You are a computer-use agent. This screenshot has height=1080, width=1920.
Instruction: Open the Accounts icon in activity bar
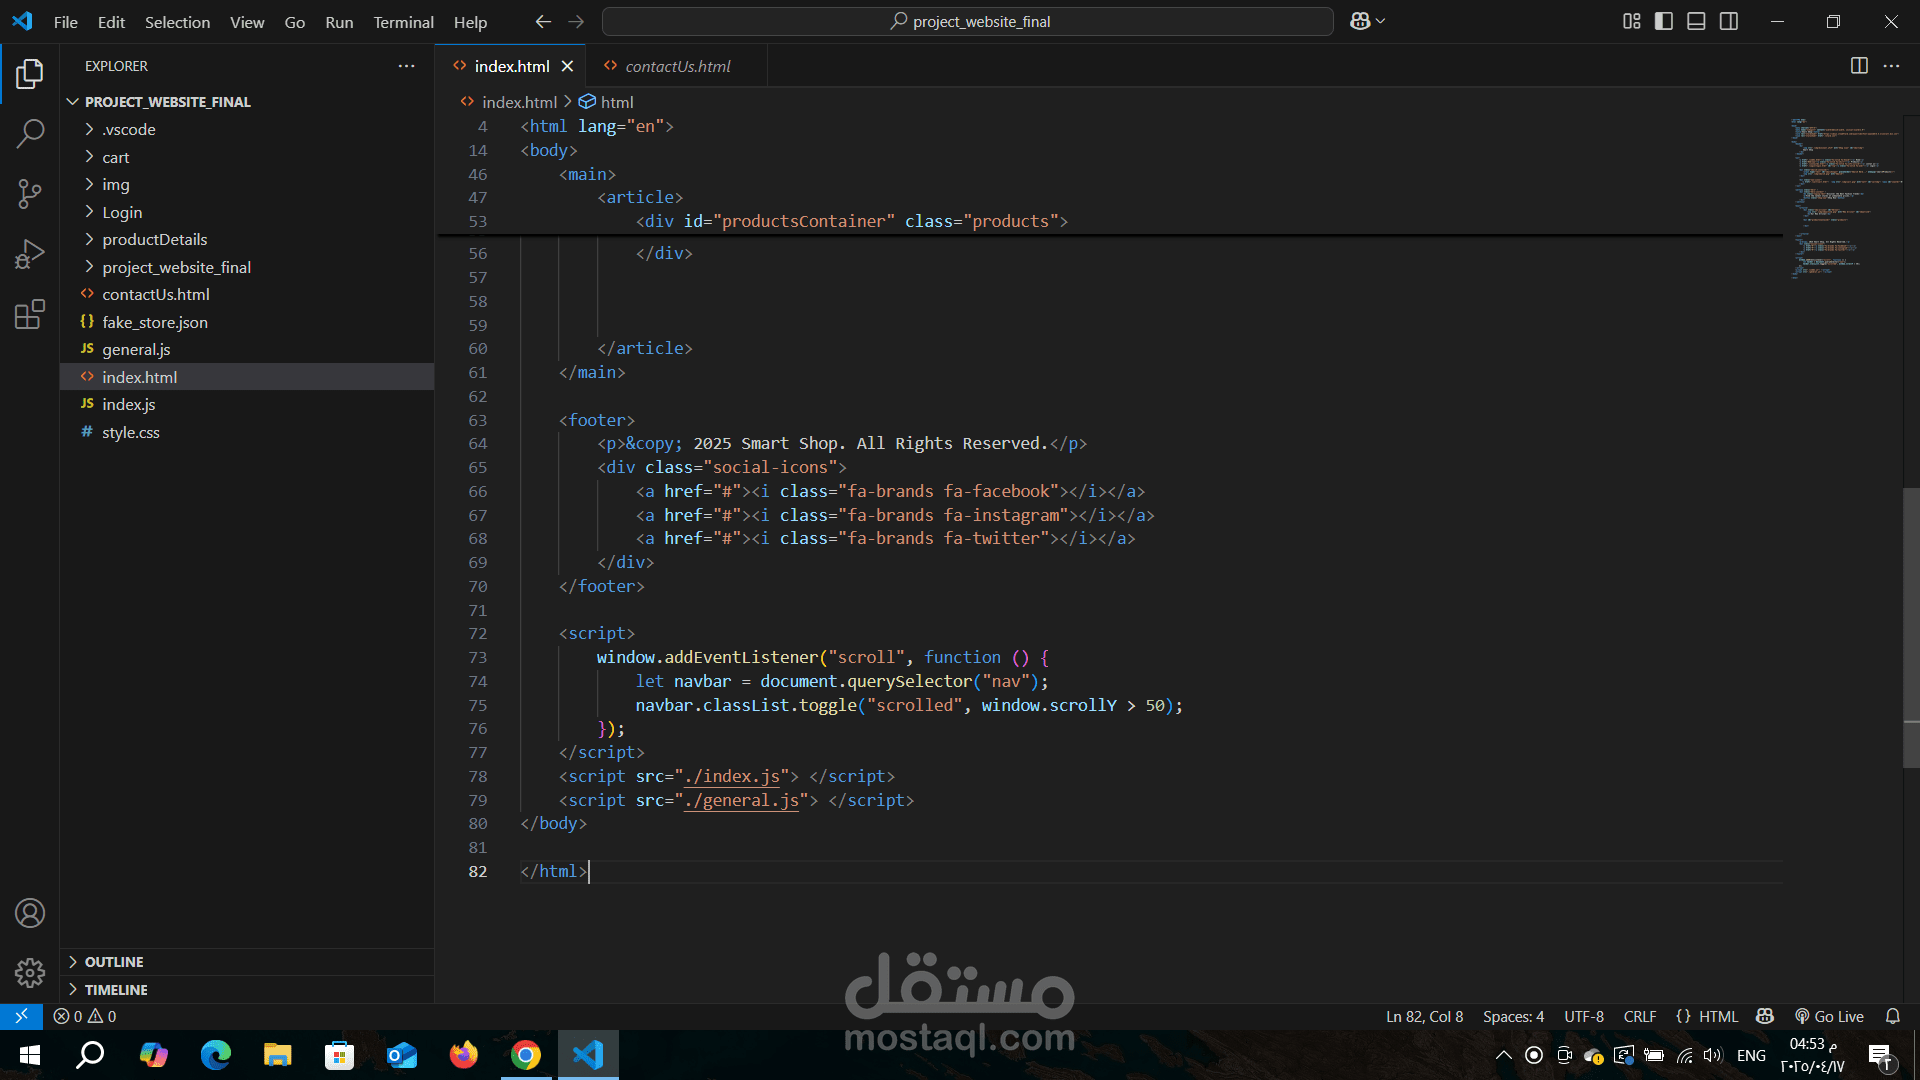(30, 913)
